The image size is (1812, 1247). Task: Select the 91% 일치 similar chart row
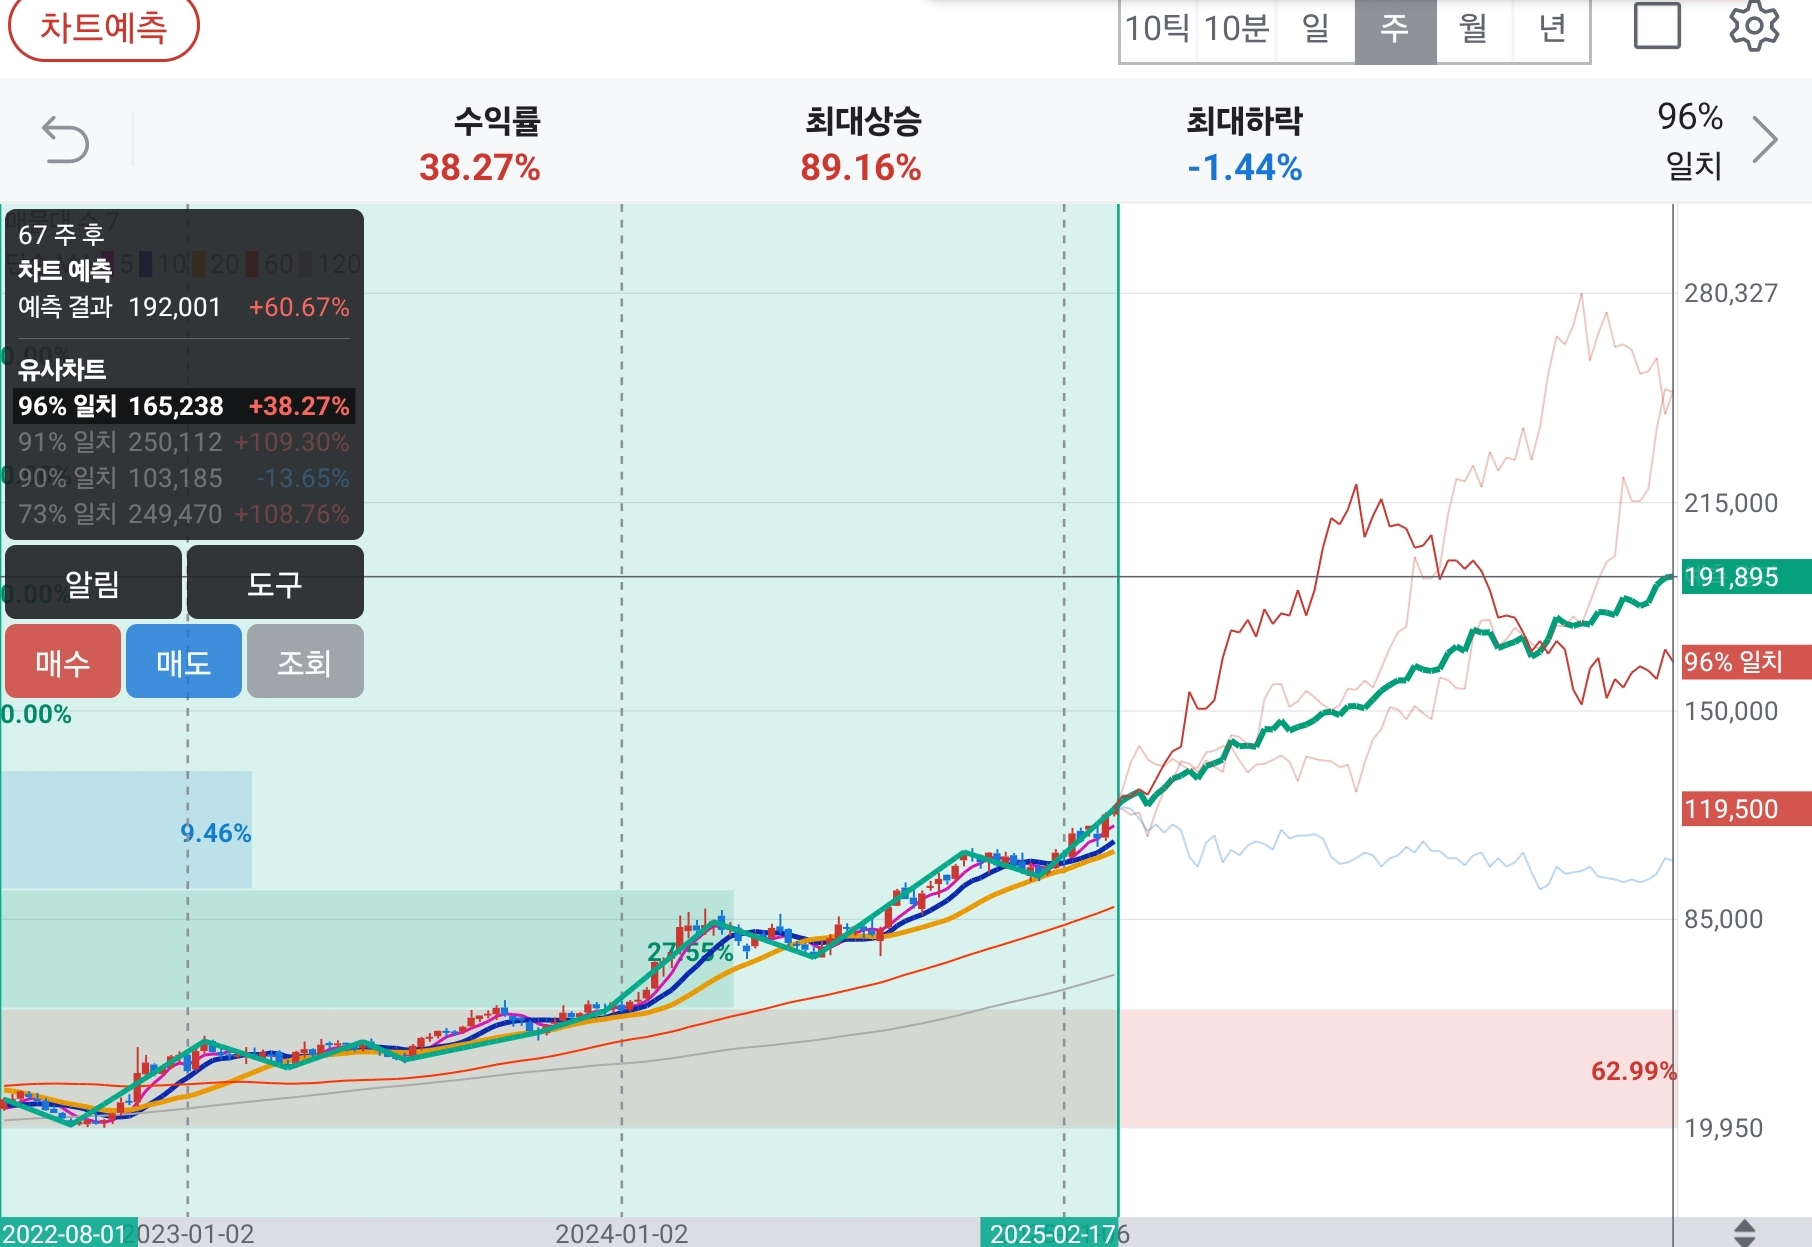point(184,442)
